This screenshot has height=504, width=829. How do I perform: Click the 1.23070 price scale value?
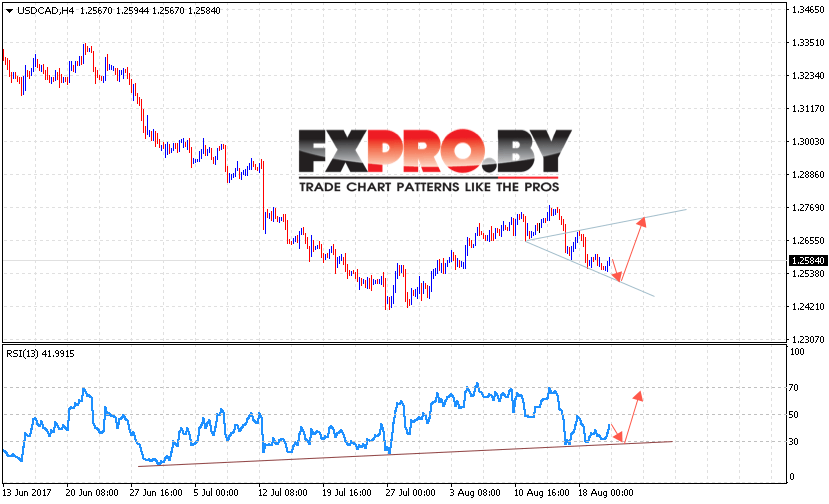coord(808,339)
